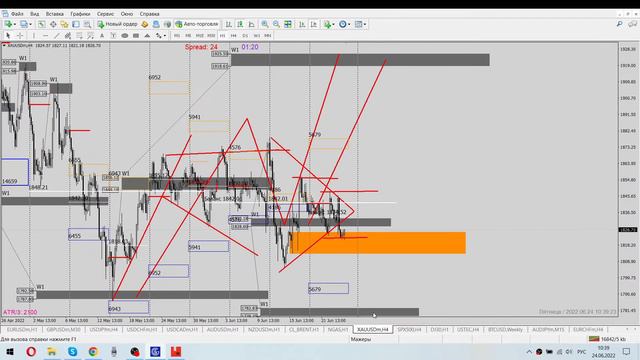Open the yellow diamond MetaEditor icon
640x360 pixels.
coord(144,24)
